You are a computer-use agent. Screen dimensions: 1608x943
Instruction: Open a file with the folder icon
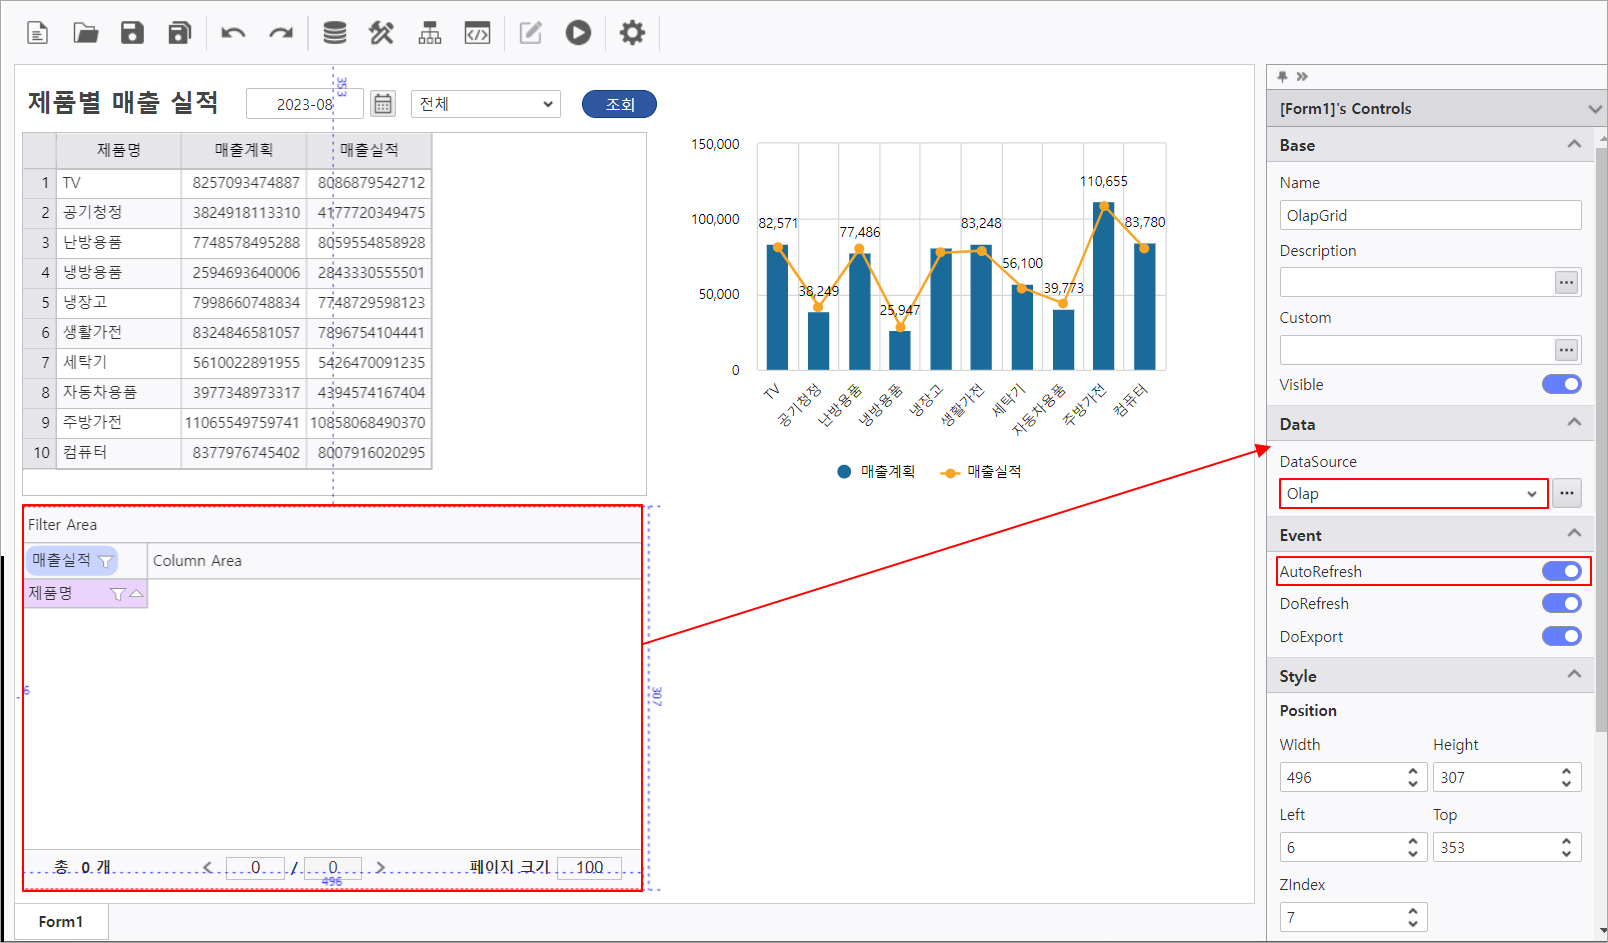pyautogui.click(x=86, y=33)
